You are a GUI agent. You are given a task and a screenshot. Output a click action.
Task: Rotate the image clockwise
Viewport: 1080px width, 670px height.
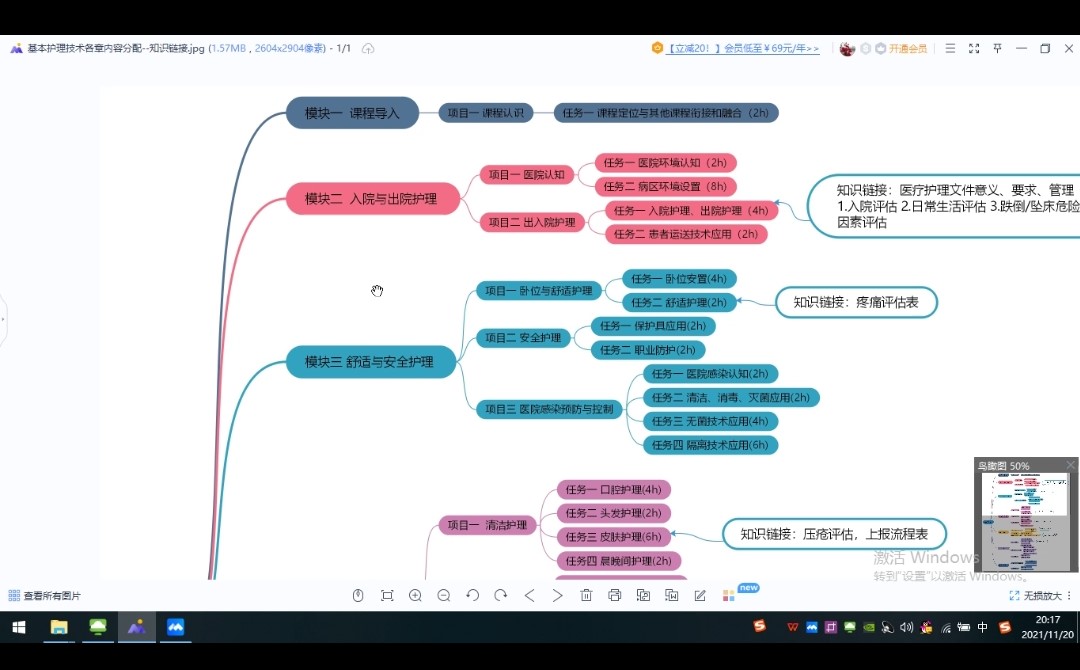(500, 596)
